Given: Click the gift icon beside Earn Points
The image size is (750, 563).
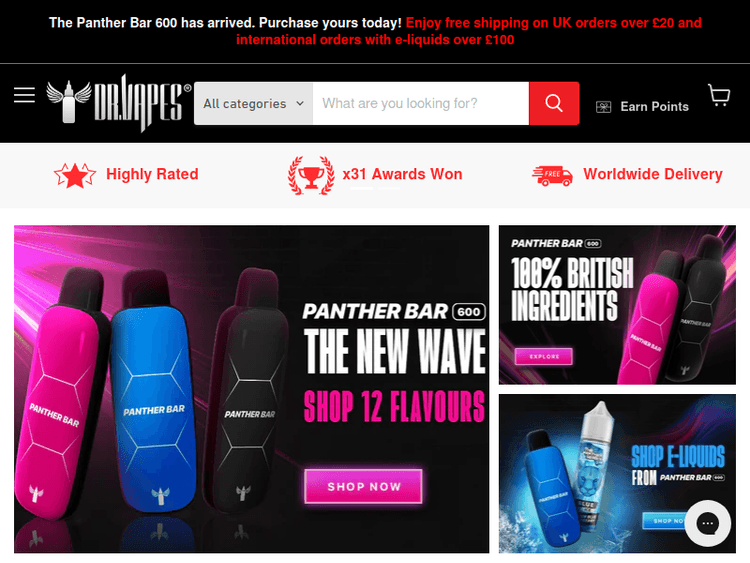Looking at the screenshot, I should click(x=604, y=107).
